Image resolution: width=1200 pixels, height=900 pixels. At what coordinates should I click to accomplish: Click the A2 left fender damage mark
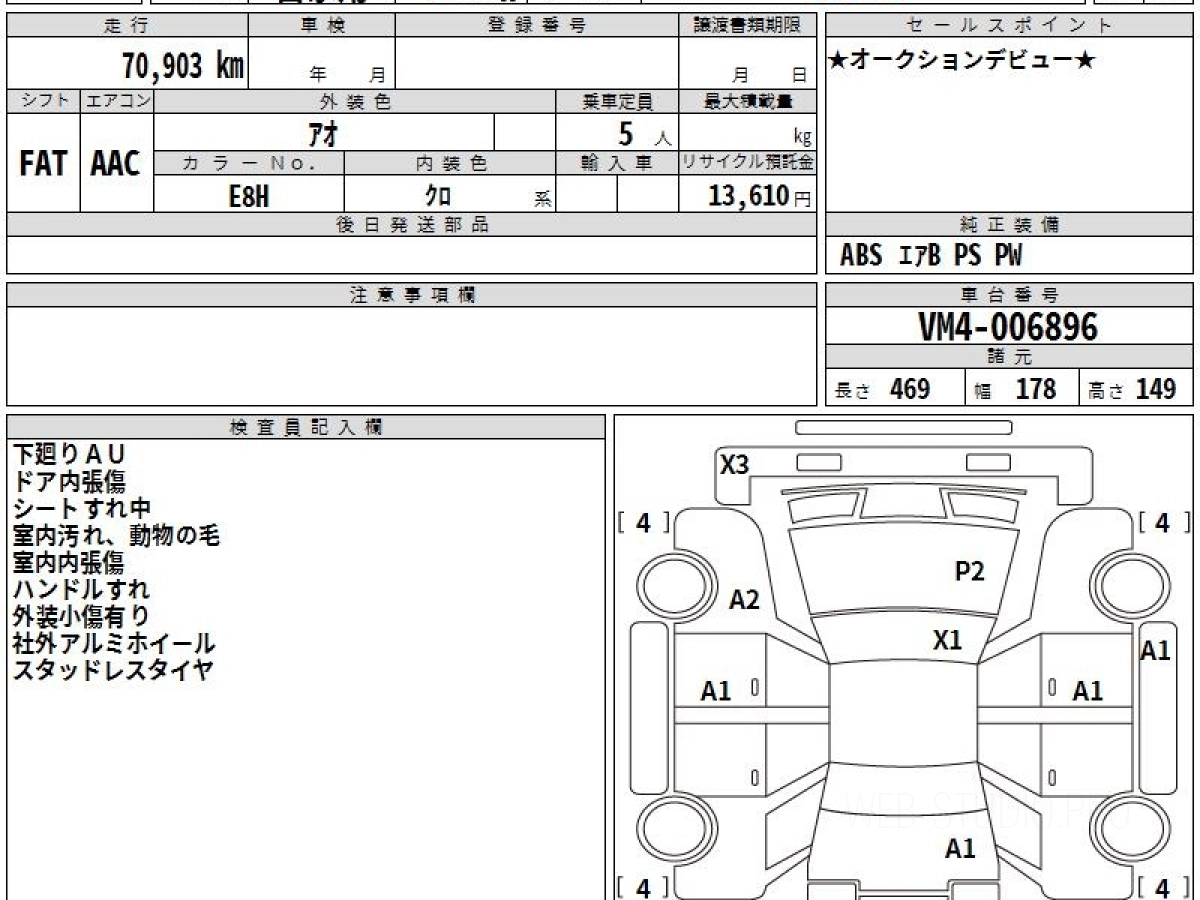click(x=744, y=600)
